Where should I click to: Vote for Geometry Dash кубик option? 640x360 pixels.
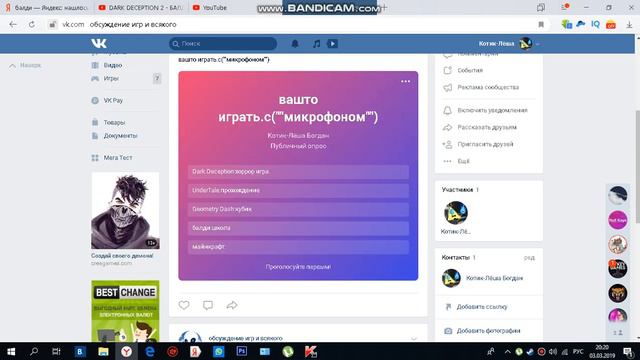[298, 209]
